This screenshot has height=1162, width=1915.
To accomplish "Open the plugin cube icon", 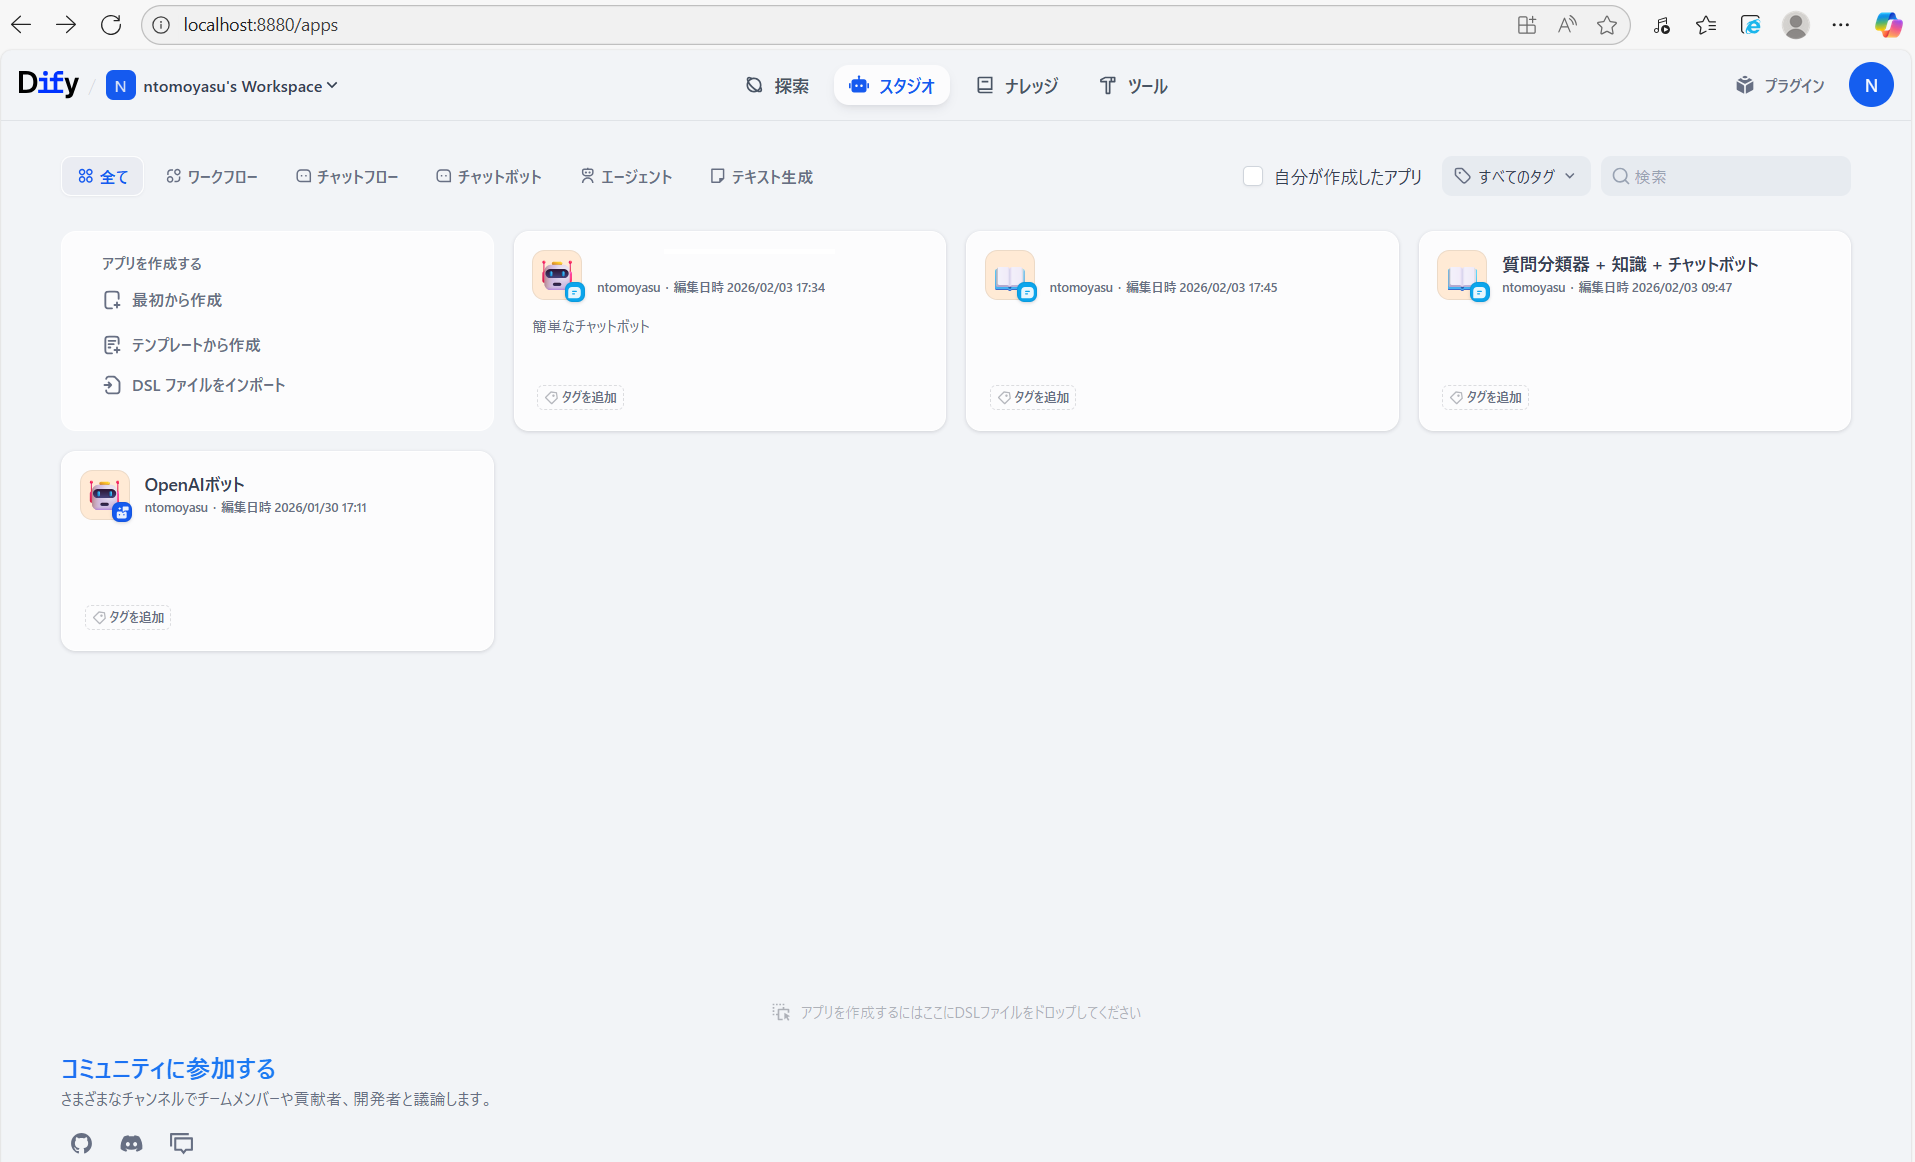I will [1744, 85].
